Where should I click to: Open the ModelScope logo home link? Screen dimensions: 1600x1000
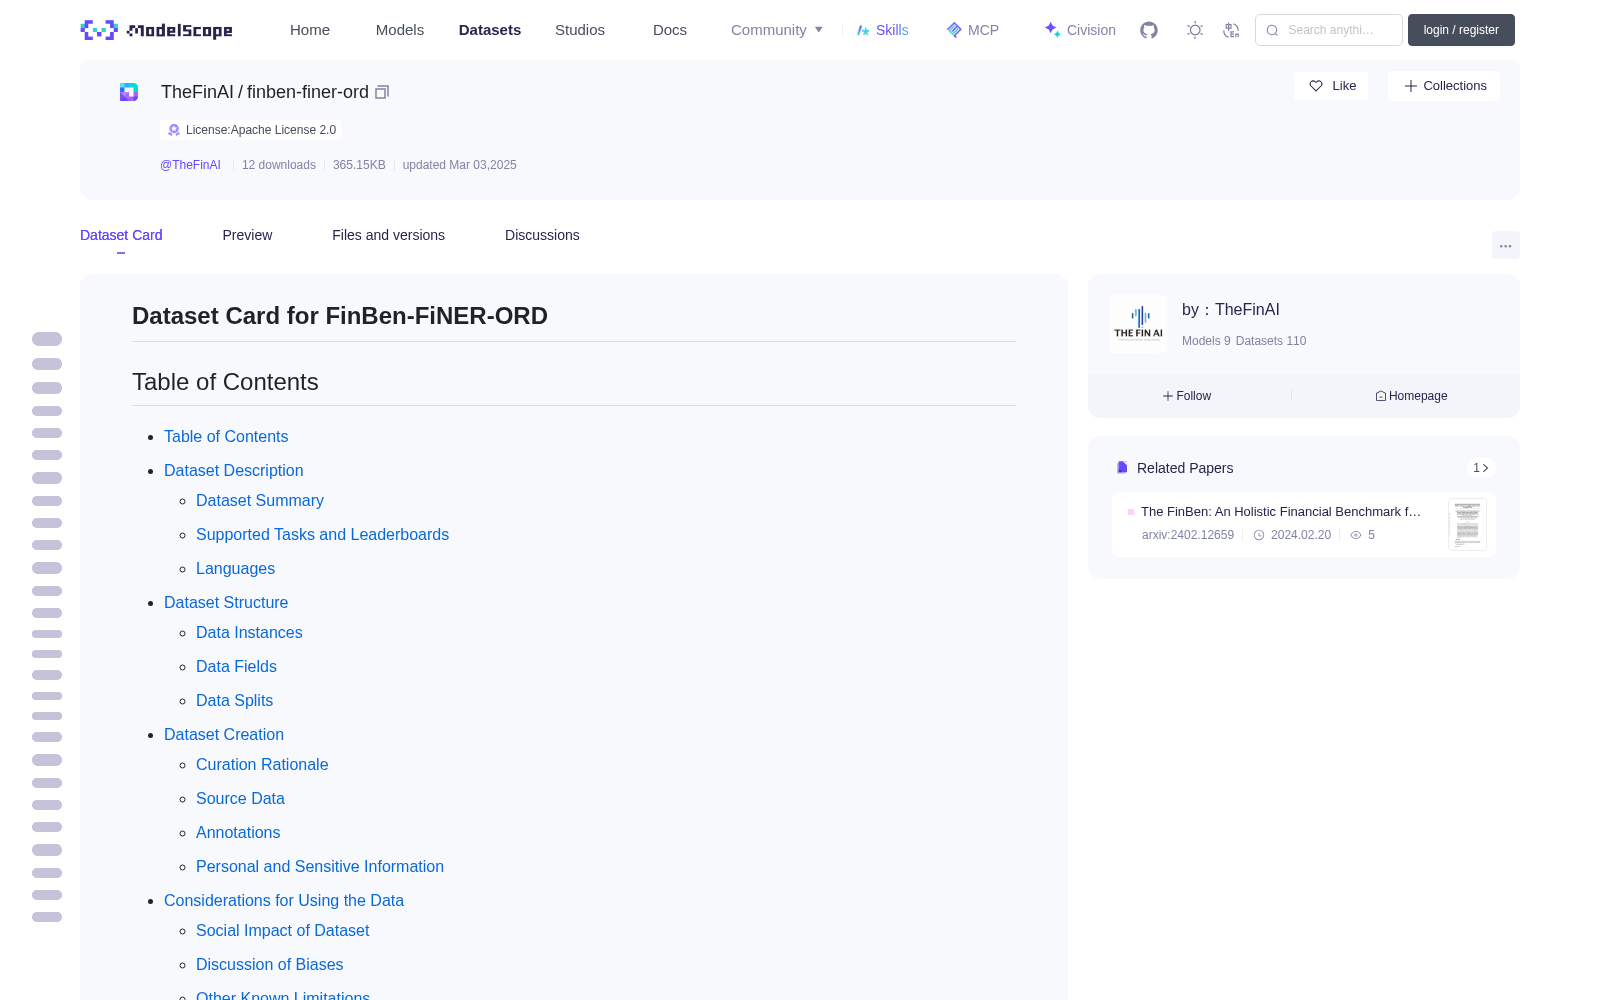coord(156,30)
